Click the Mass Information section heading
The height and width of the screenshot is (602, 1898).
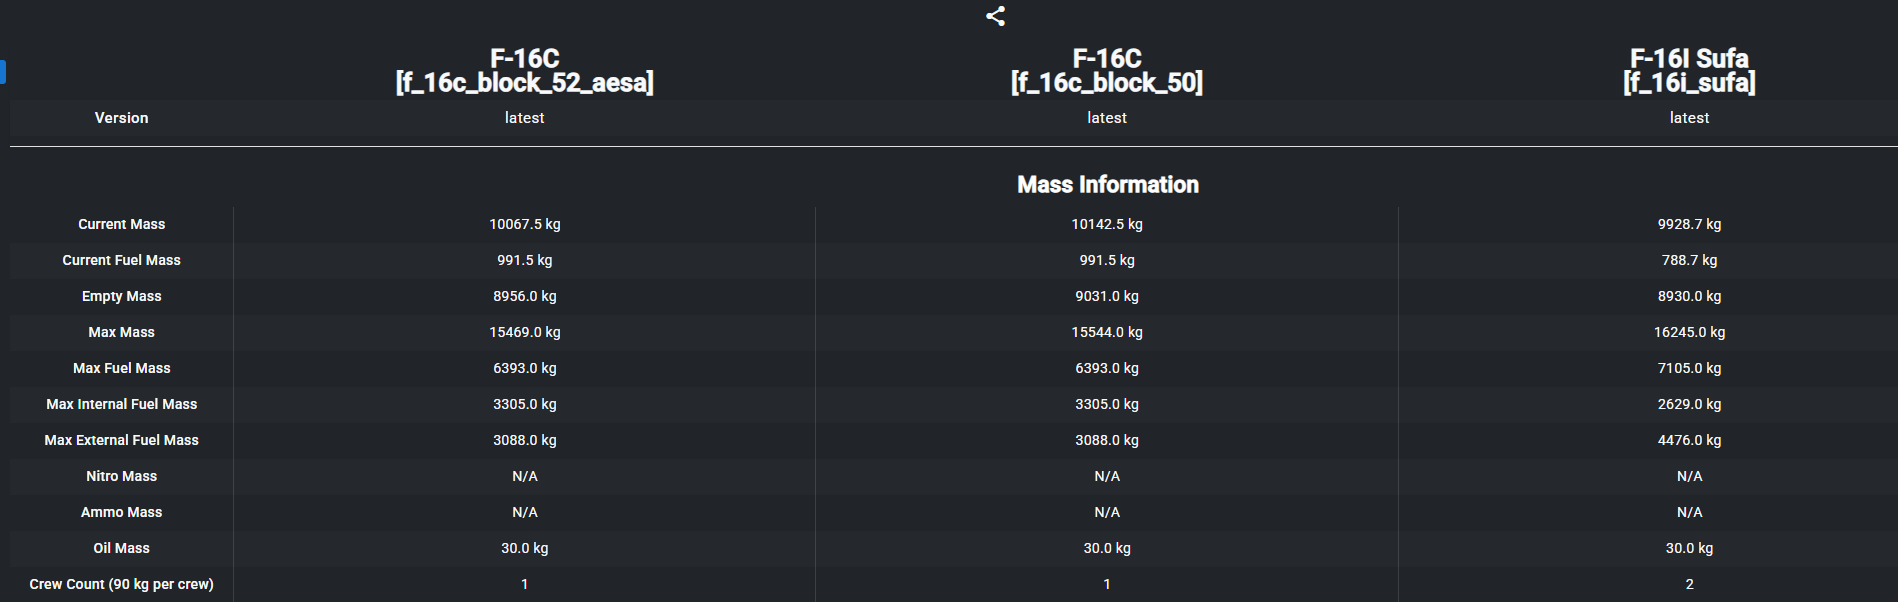[x=1107, y=185]
